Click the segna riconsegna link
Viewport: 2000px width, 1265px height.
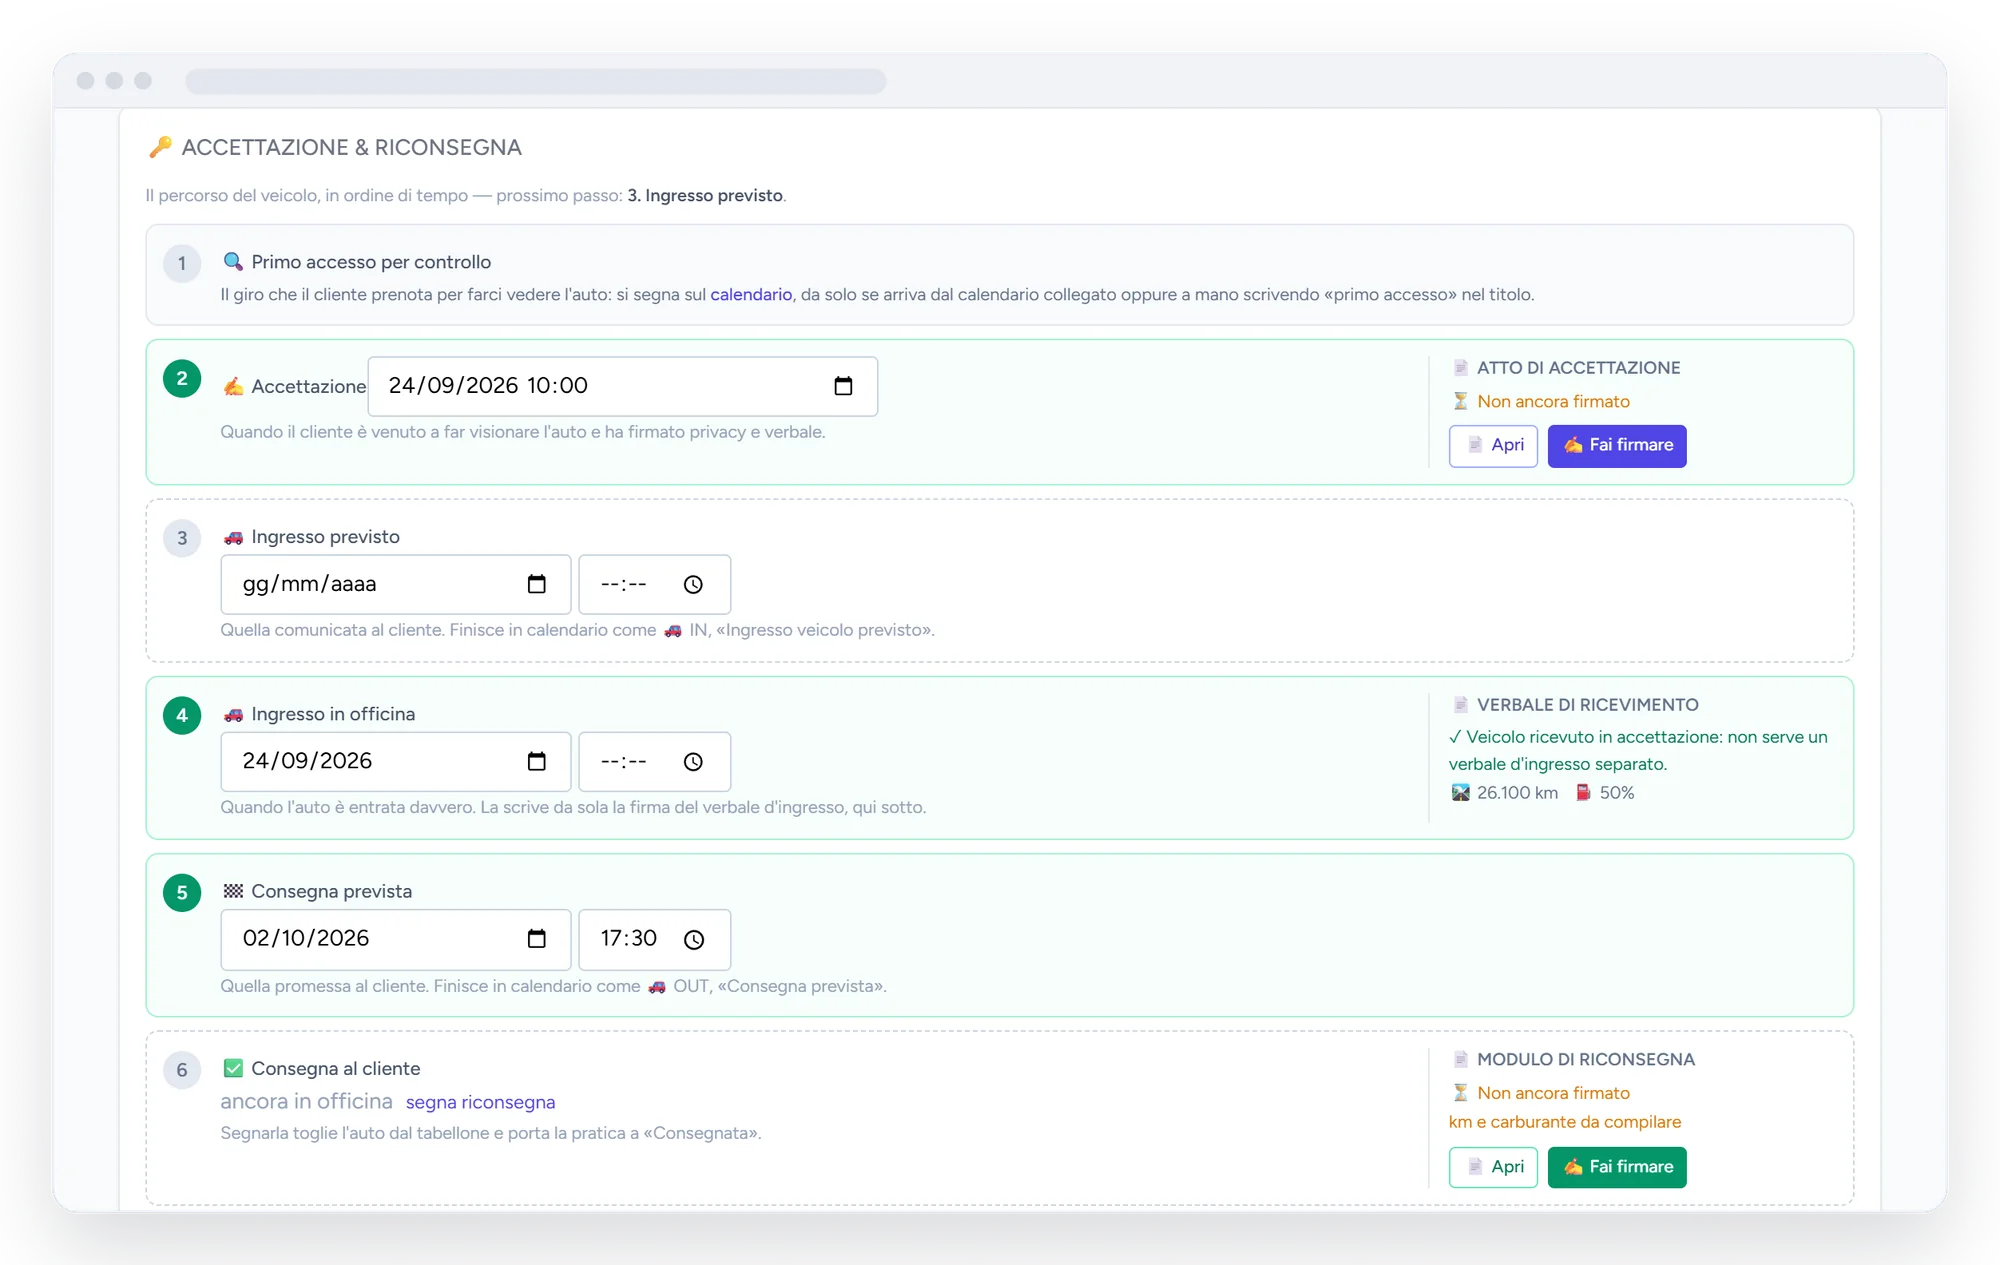pyautogui.click(x=480, y=1102)
